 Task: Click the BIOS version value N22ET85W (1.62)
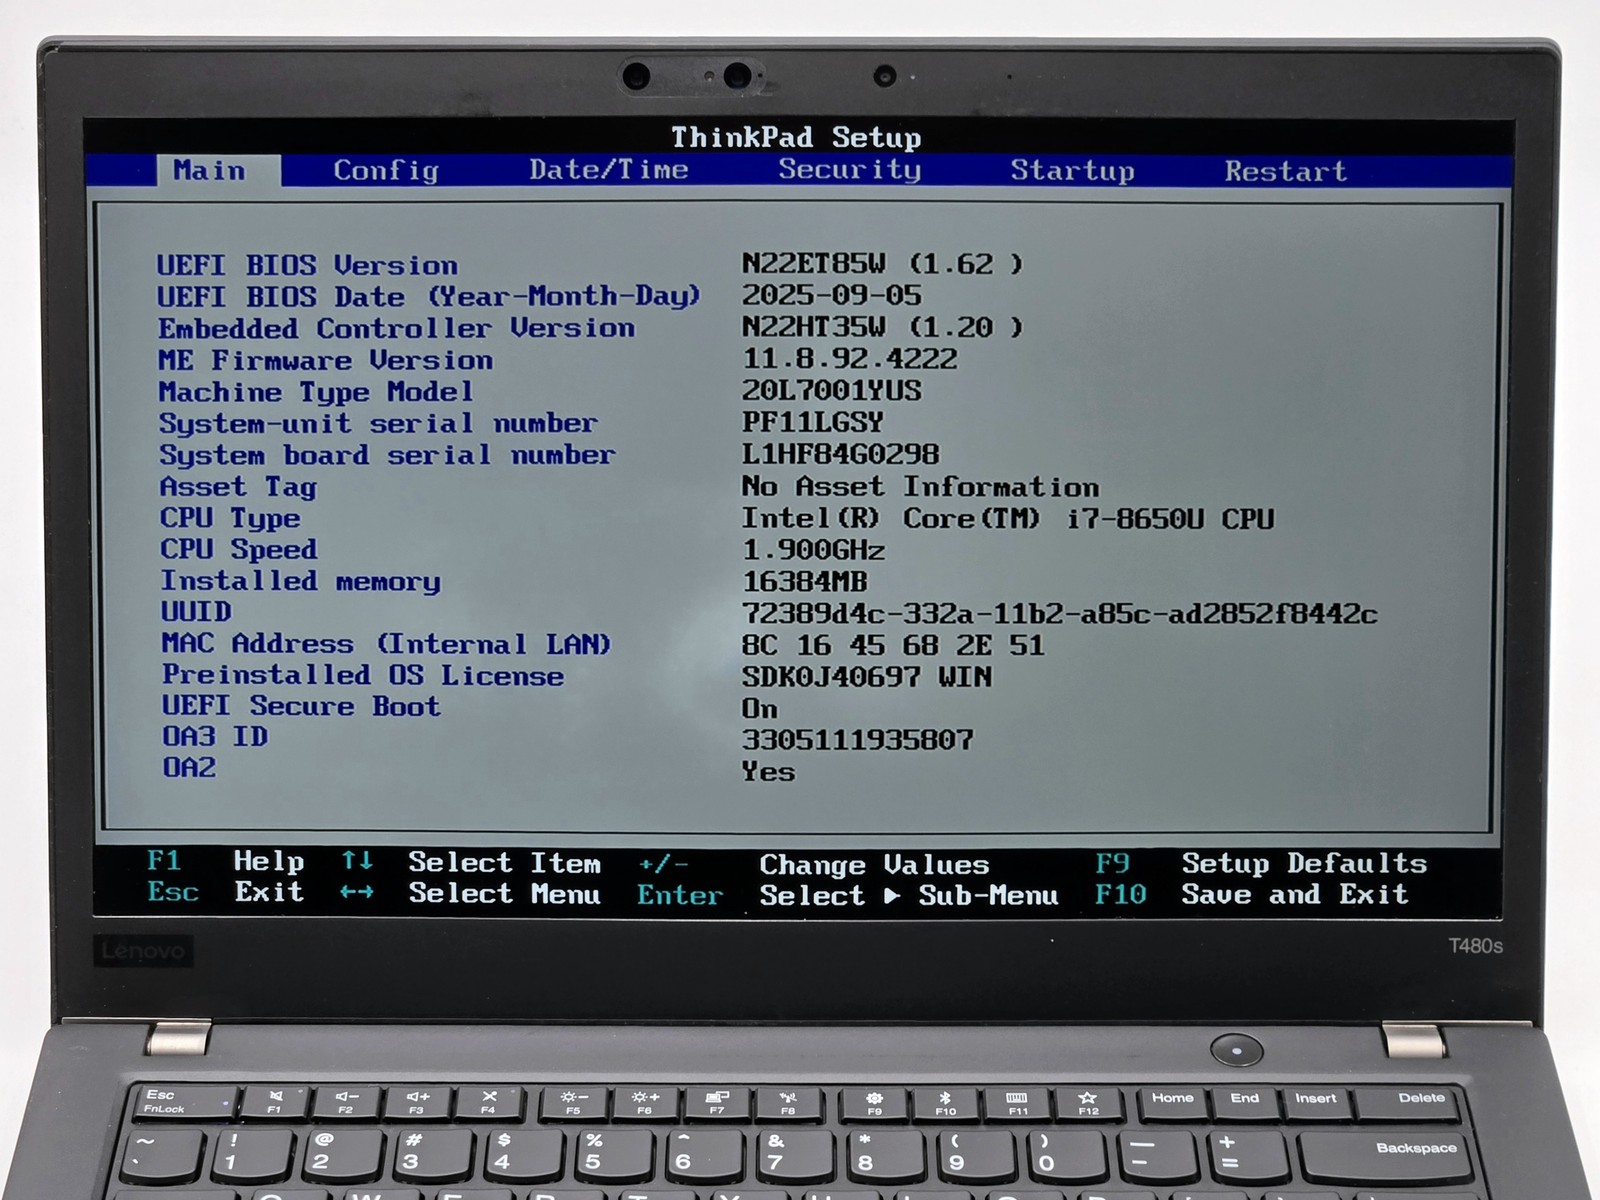click(x=882, y=264)
